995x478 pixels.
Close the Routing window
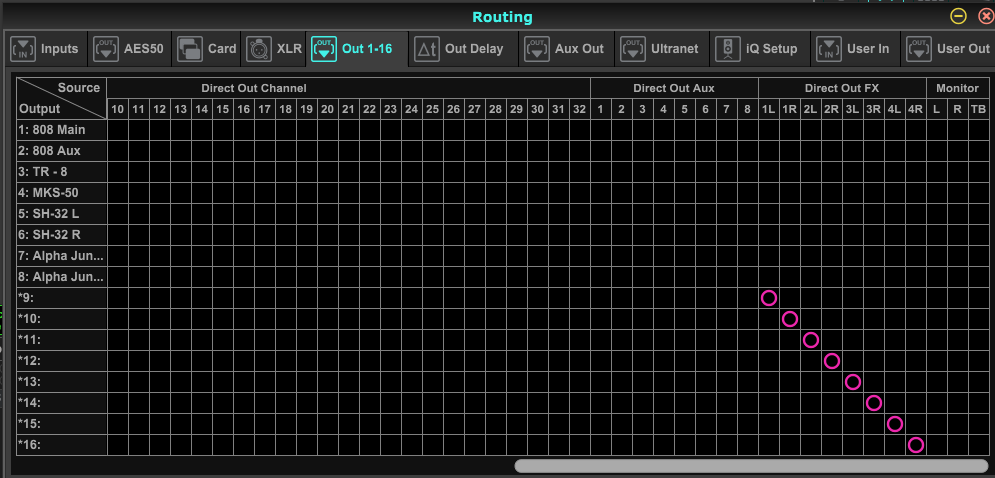click(x=985, y=17)
